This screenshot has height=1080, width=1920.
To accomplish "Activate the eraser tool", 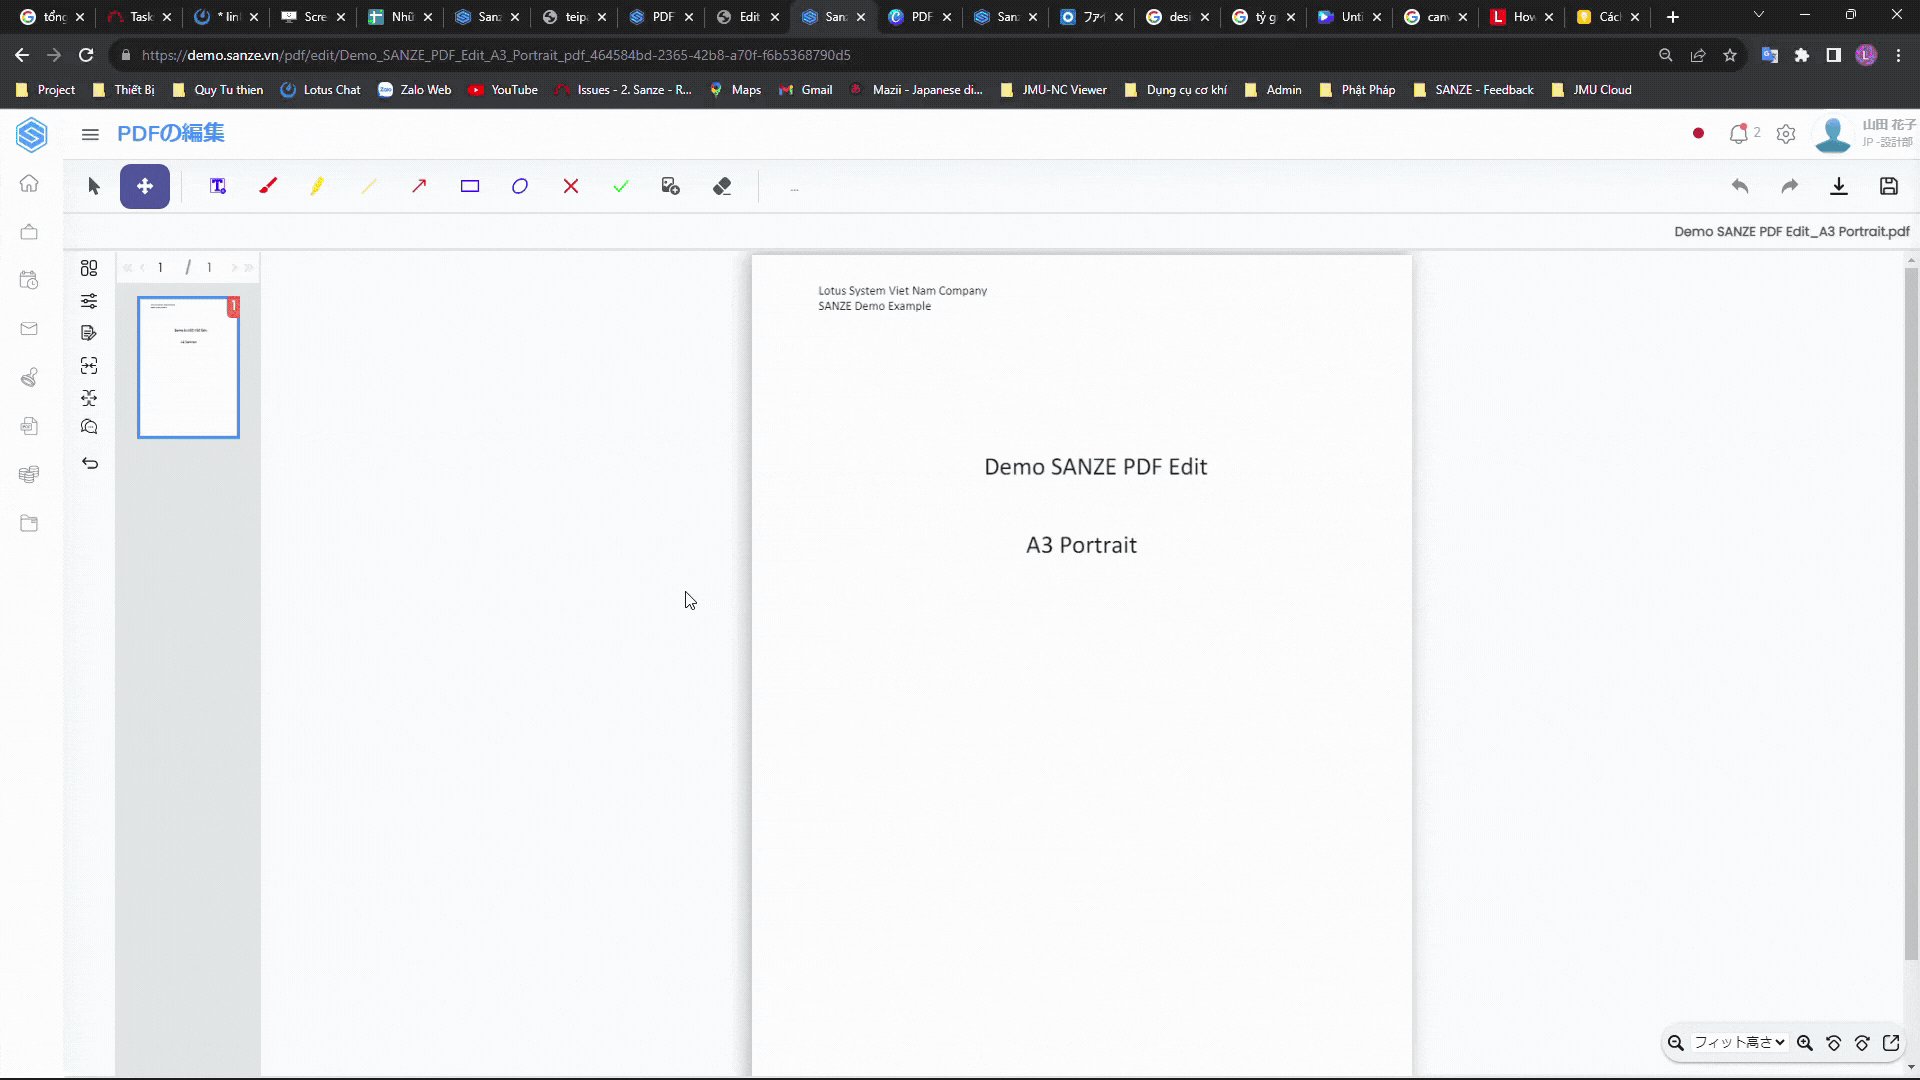I will pyautogui.click(x=722, y=186).
